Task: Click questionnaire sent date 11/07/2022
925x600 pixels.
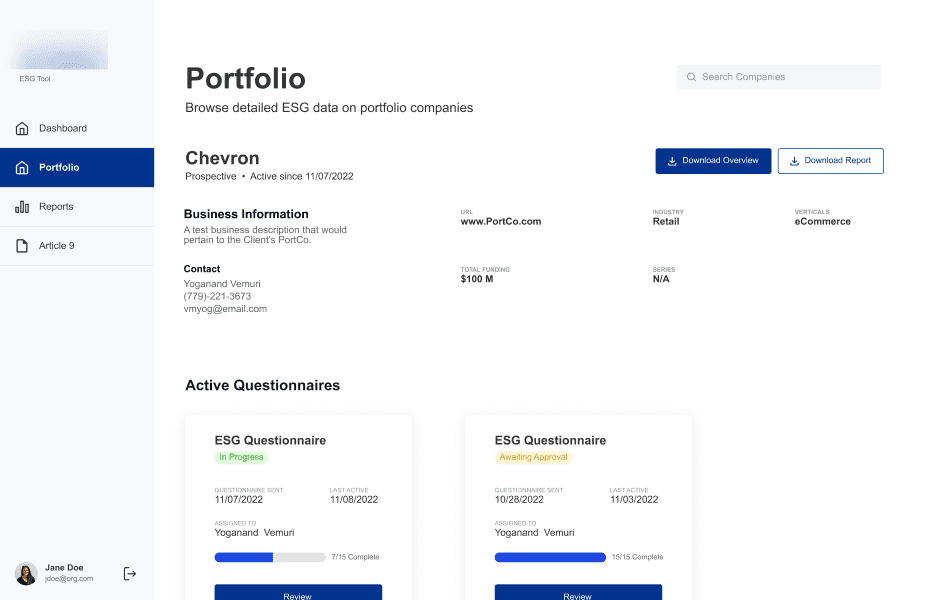Action: [239, 500]
